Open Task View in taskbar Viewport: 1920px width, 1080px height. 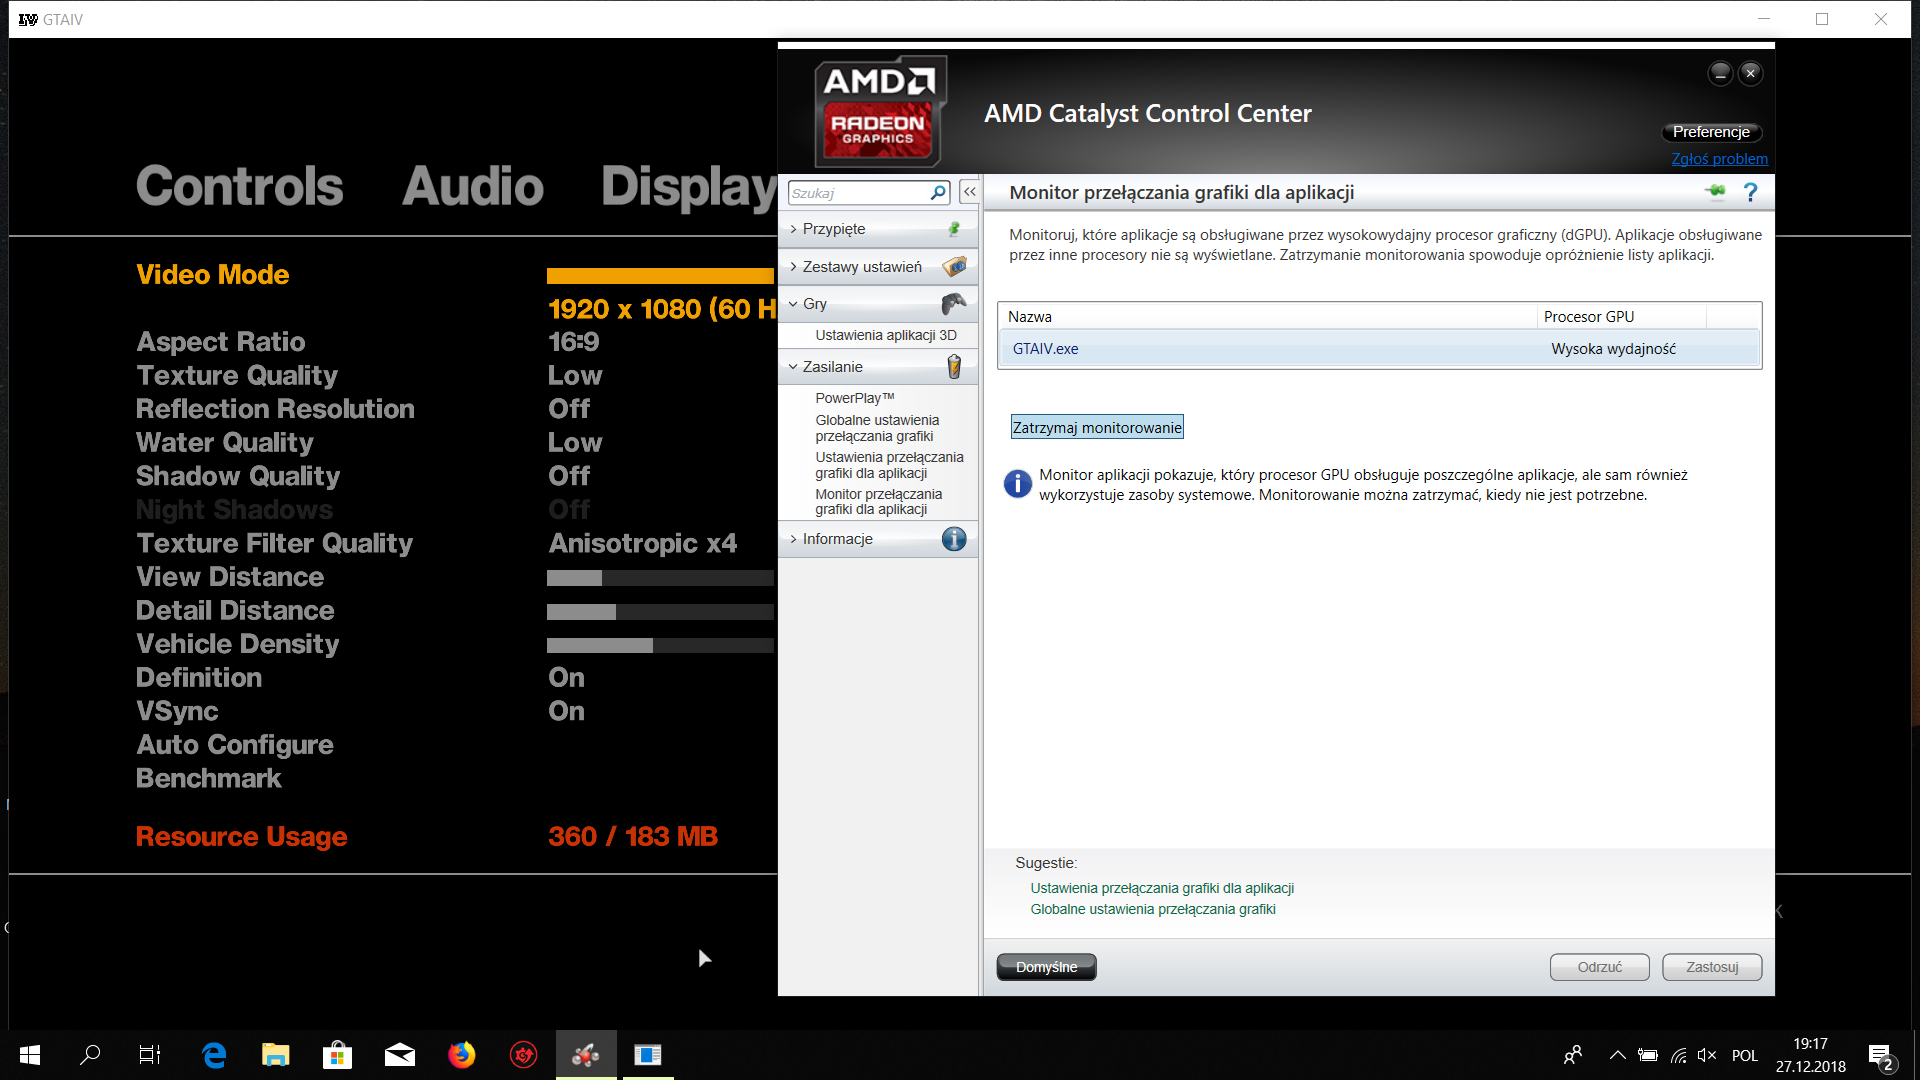pos(150,1055)
